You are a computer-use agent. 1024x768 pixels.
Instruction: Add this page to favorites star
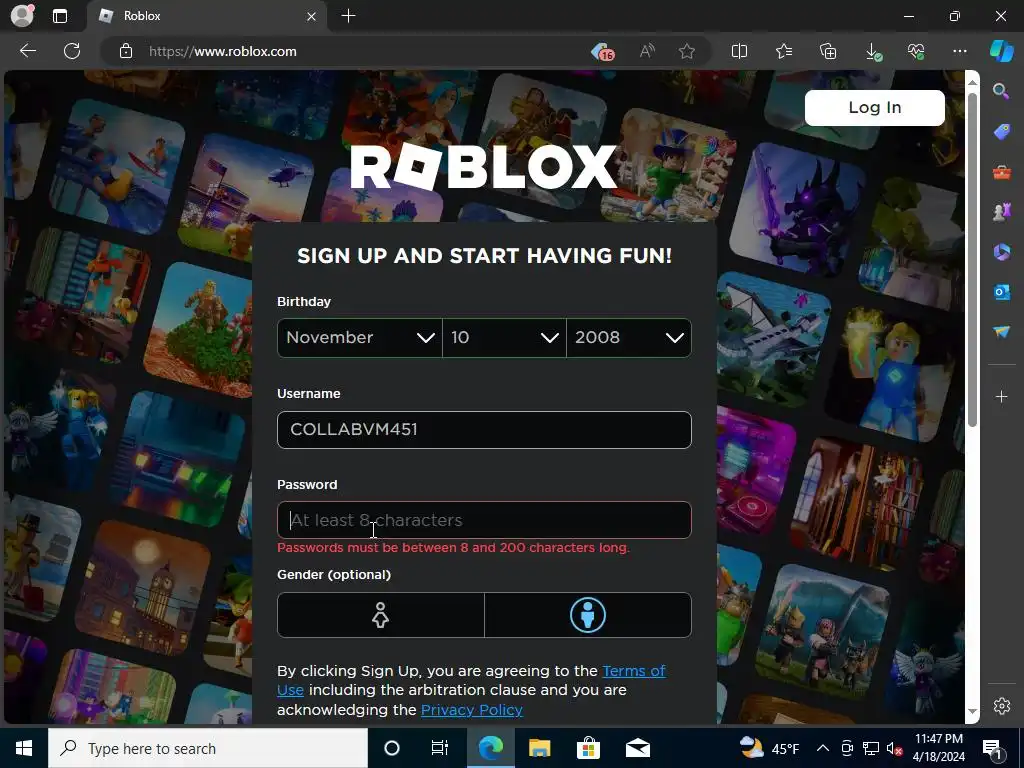[x=686, y=51]
